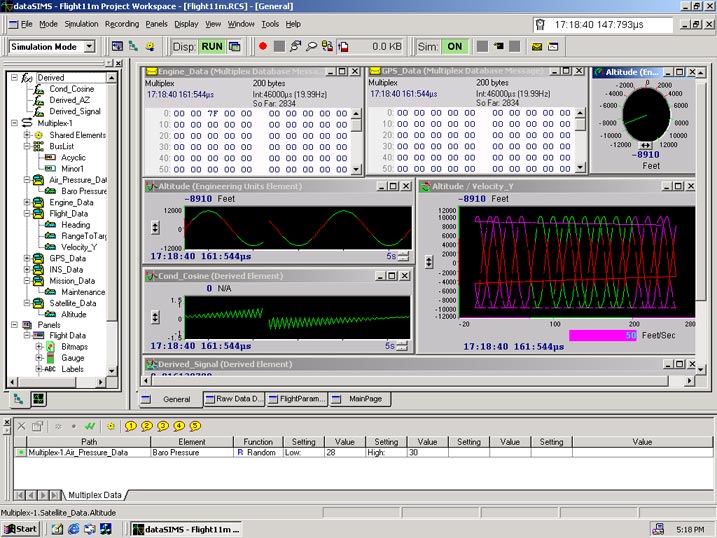
Task: Collapse the Derived tree node
Action: point(14,78)
